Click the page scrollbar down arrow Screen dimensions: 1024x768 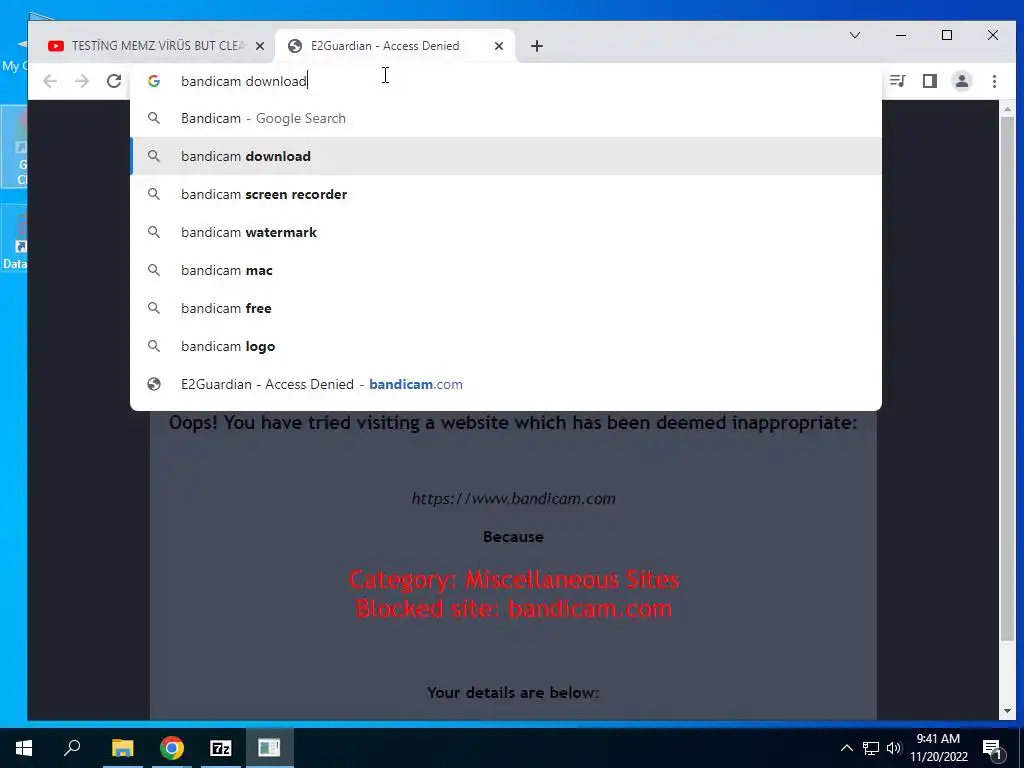1008,711
